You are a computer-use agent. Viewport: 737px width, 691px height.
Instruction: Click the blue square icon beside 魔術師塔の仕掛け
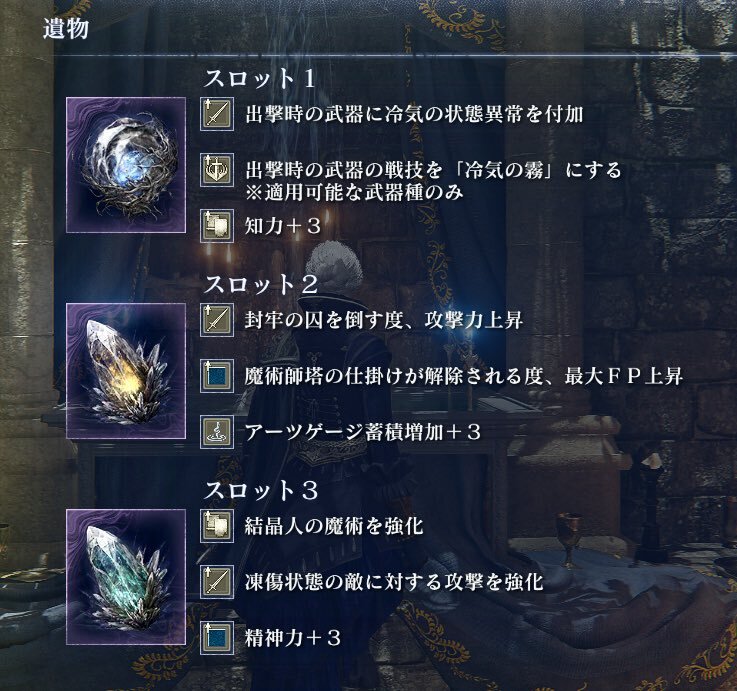pyautogui.click(x=217, y=376)
